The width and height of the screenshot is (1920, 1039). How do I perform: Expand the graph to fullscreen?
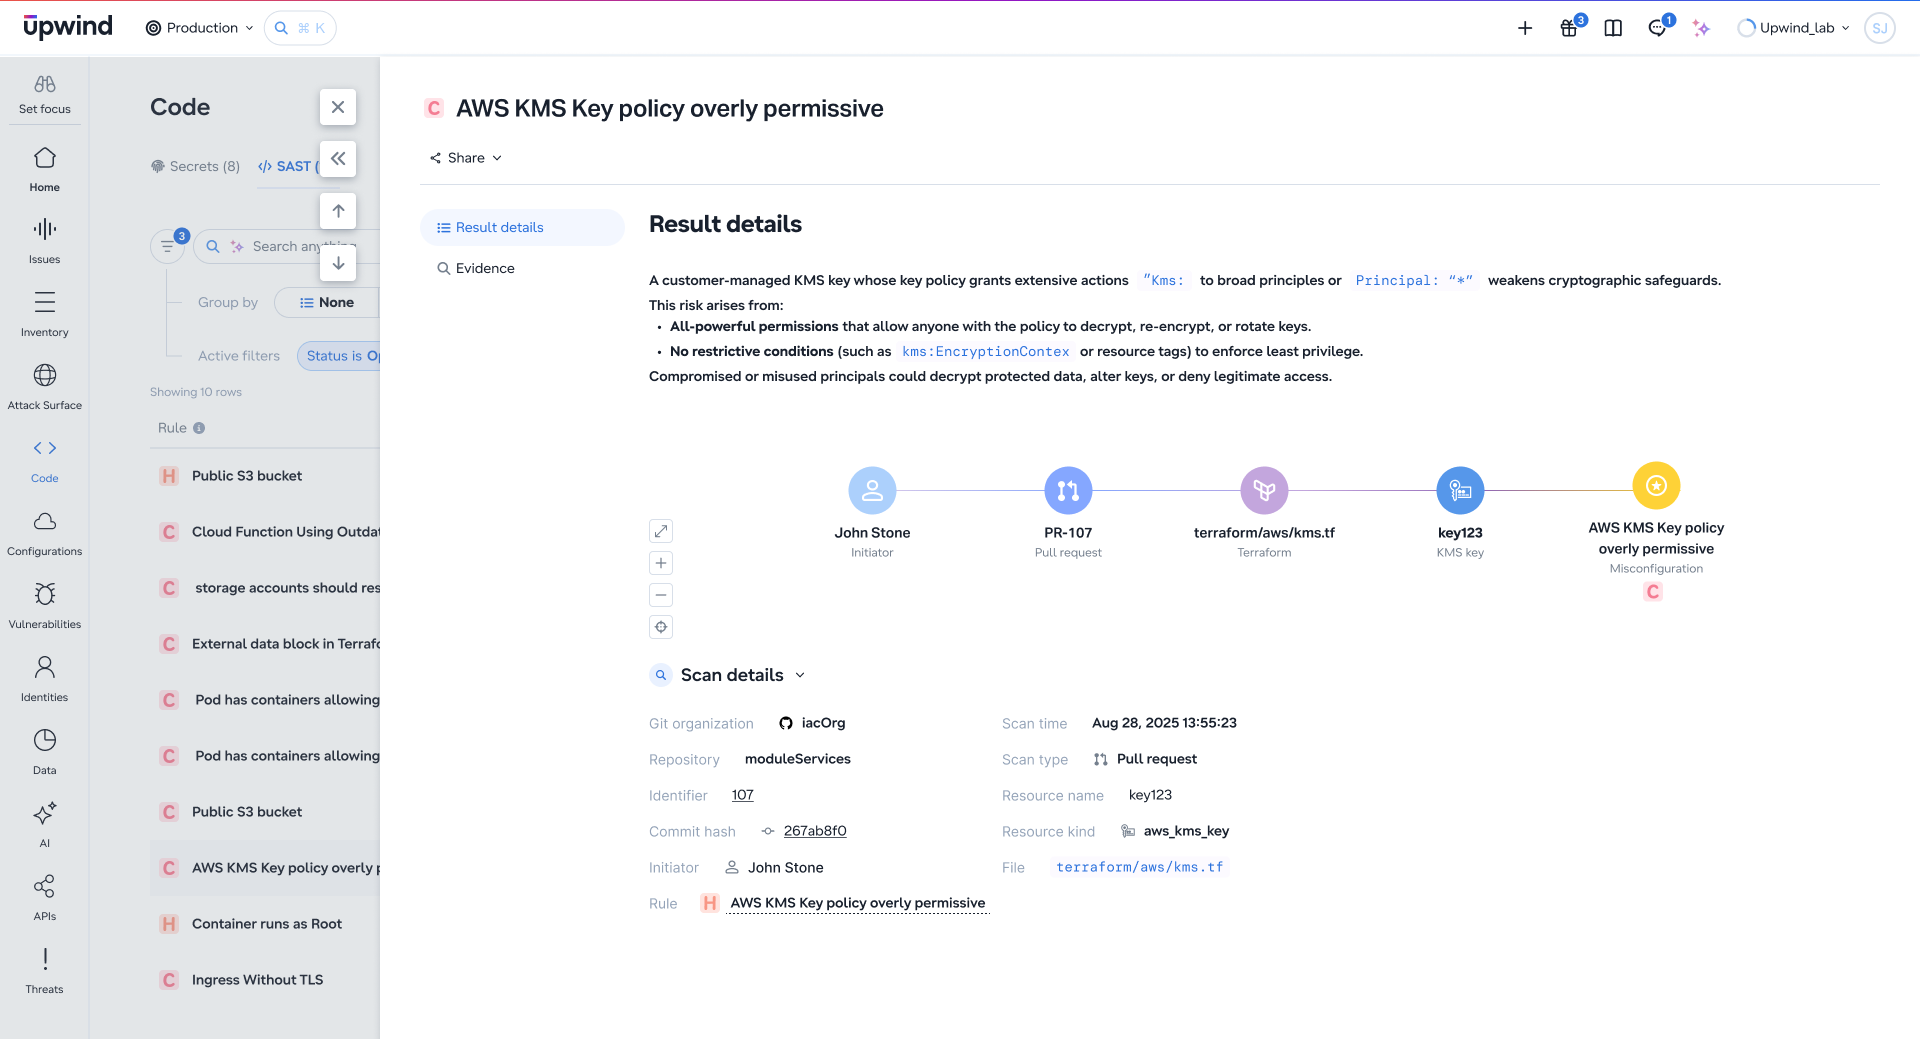tap(661, 531)
